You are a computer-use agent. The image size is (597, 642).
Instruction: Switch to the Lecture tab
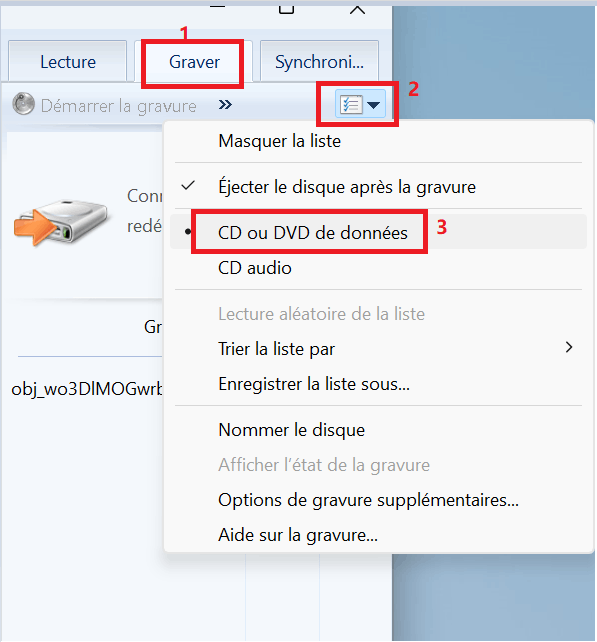pyautogui.click(x=68, y=62)
